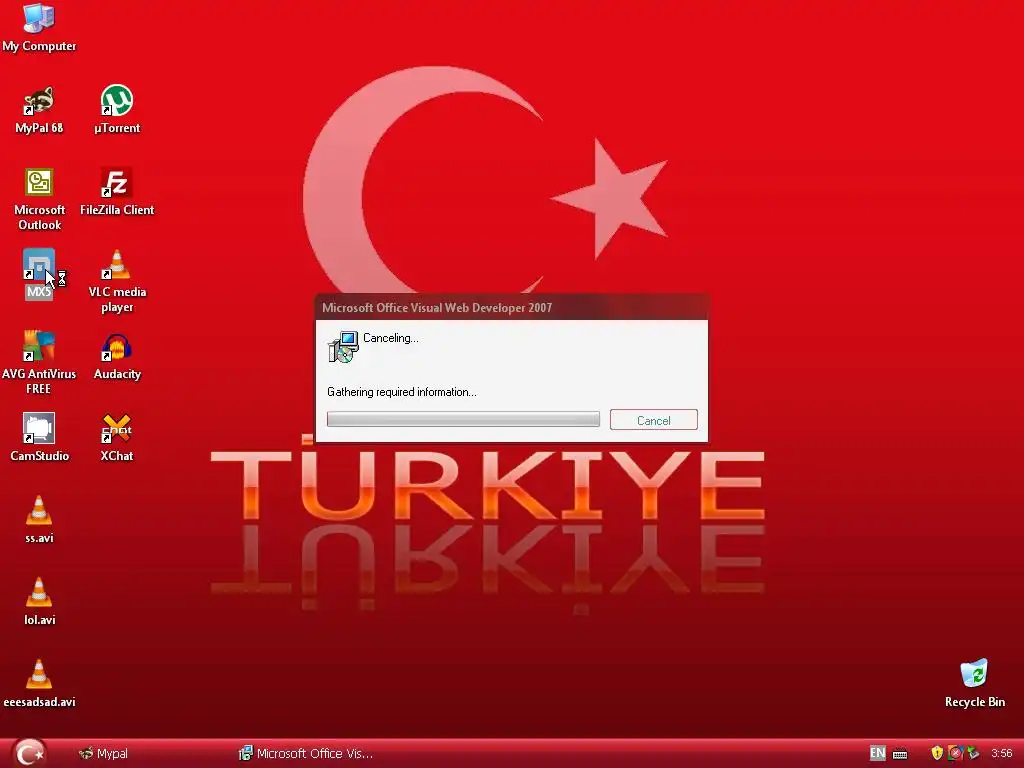
Task: Click the EN language indicator in the tray
Action: [877, 753]
